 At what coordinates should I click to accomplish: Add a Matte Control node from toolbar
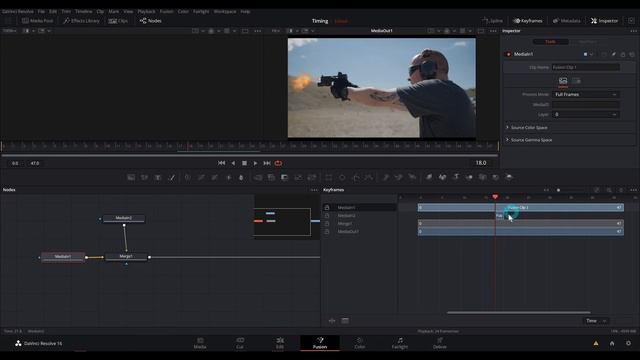(x=284, y=177)
